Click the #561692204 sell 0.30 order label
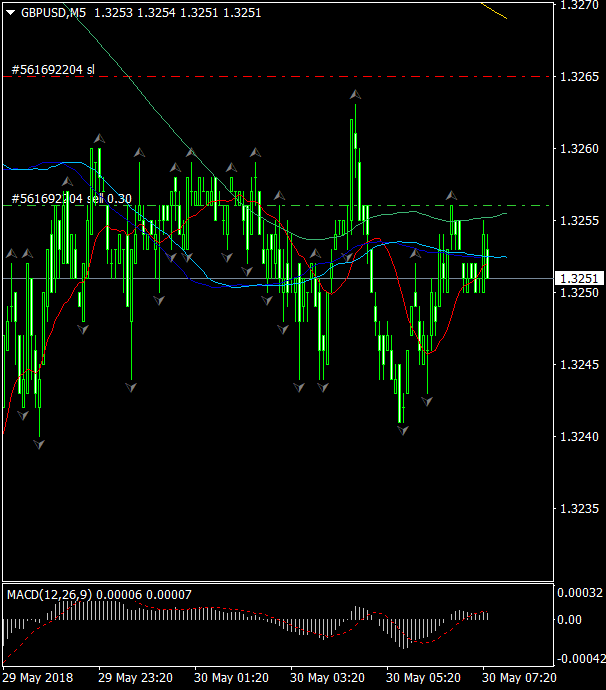 click(72, 198)
